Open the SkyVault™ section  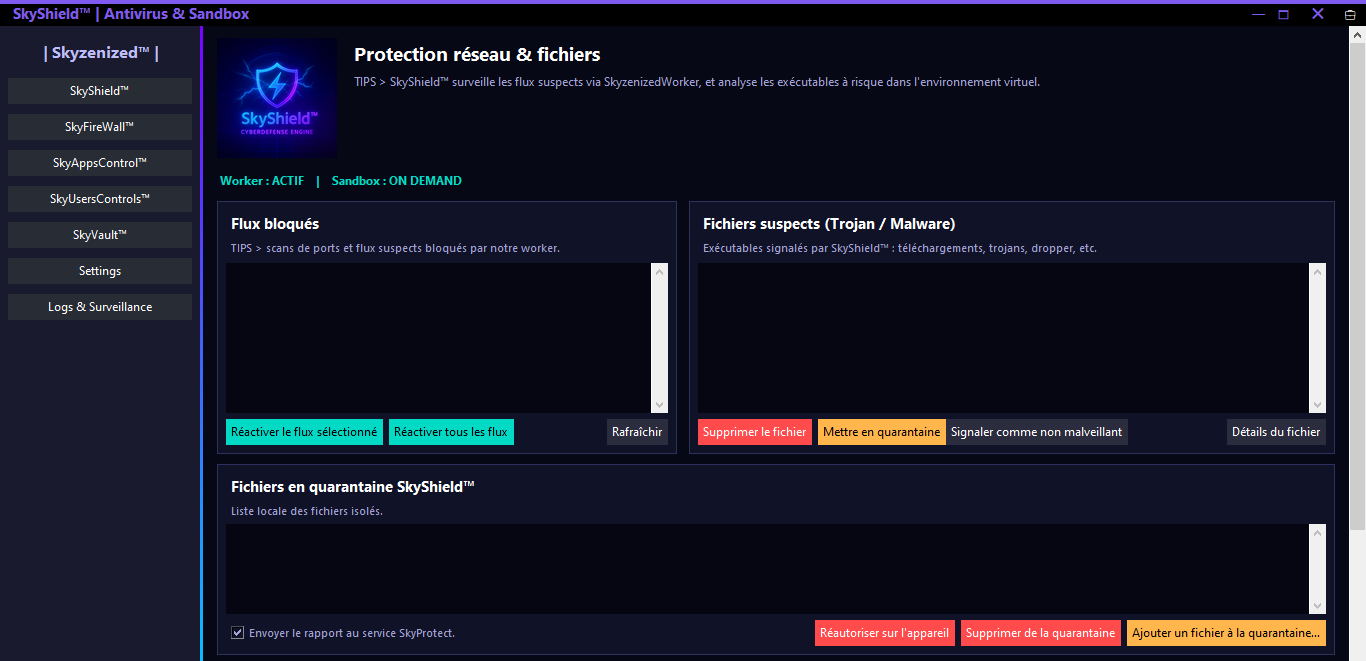pyautogui.click(x=100, y=235)
